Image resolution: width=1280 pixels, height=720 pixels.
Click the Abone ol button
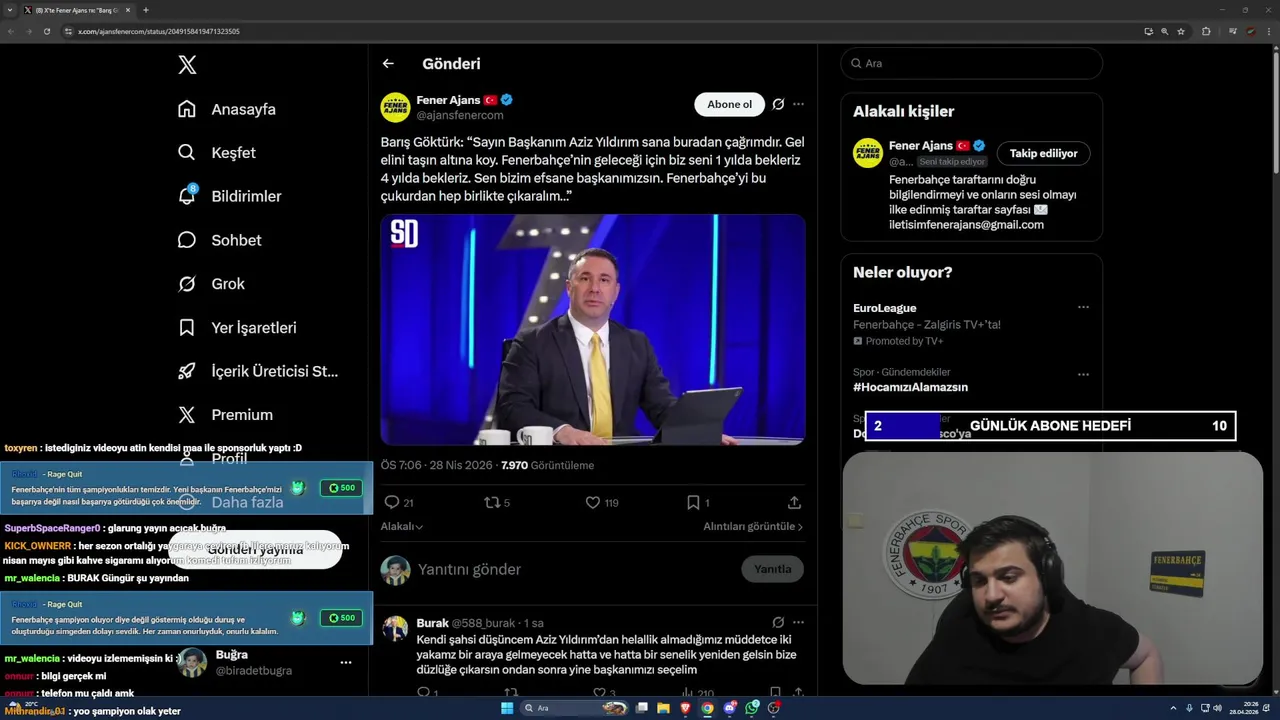tap(729, 104)
